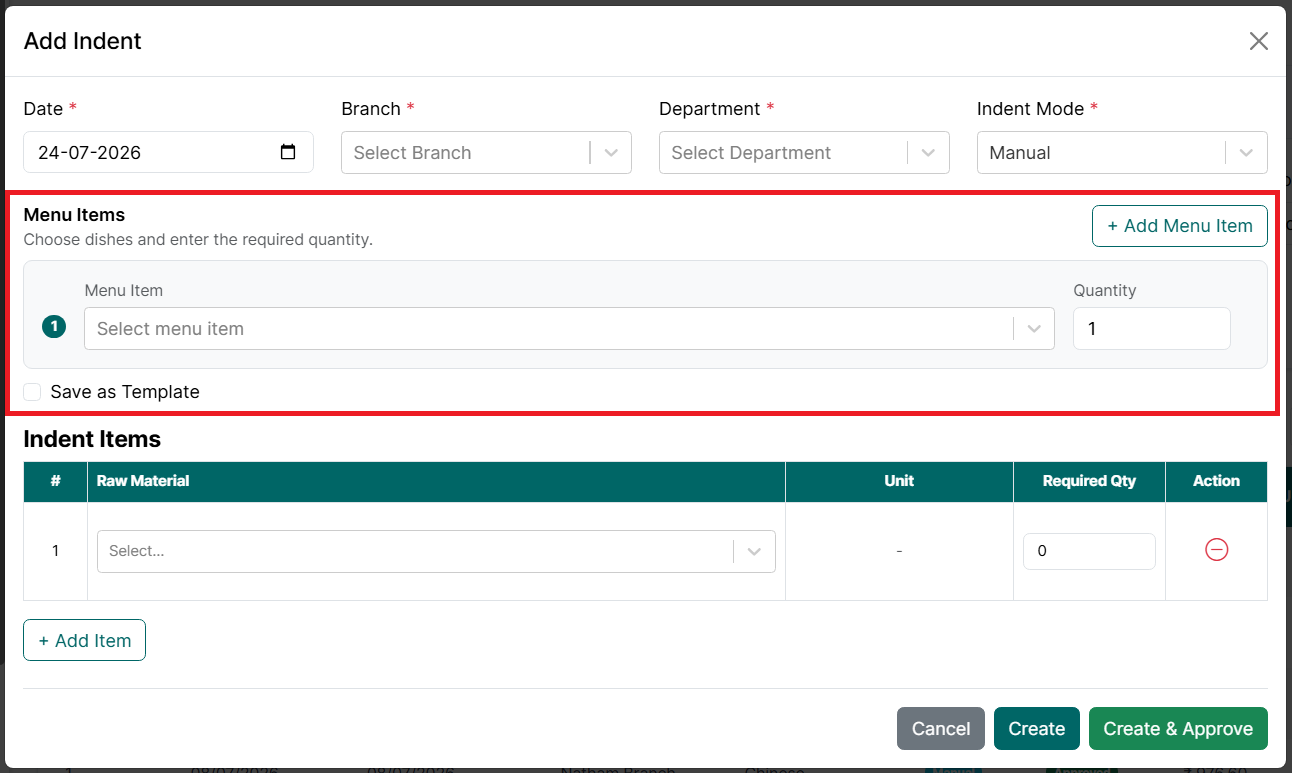Expand the menu item dropdown chevron

[1034, 329]
